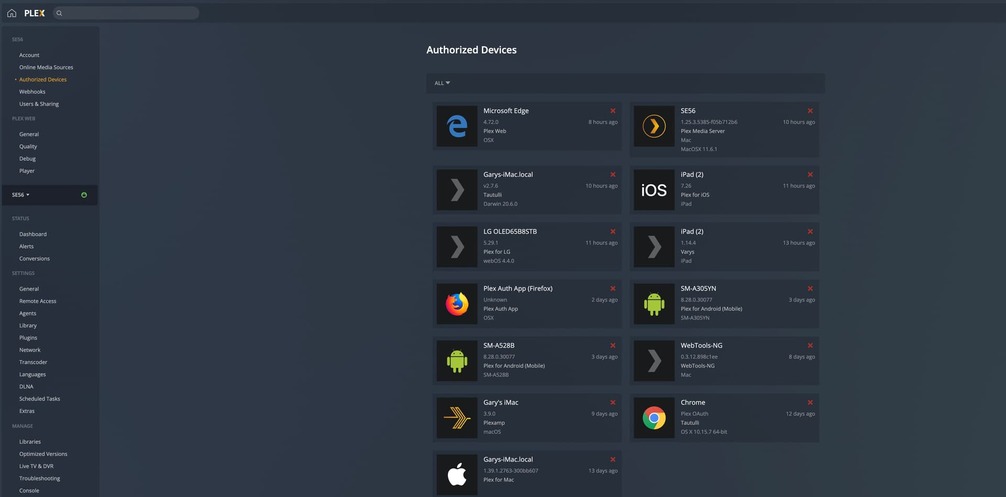Click the search bar field
Image resolution: width=1006 pixels, height=497 pixels.
126,13
